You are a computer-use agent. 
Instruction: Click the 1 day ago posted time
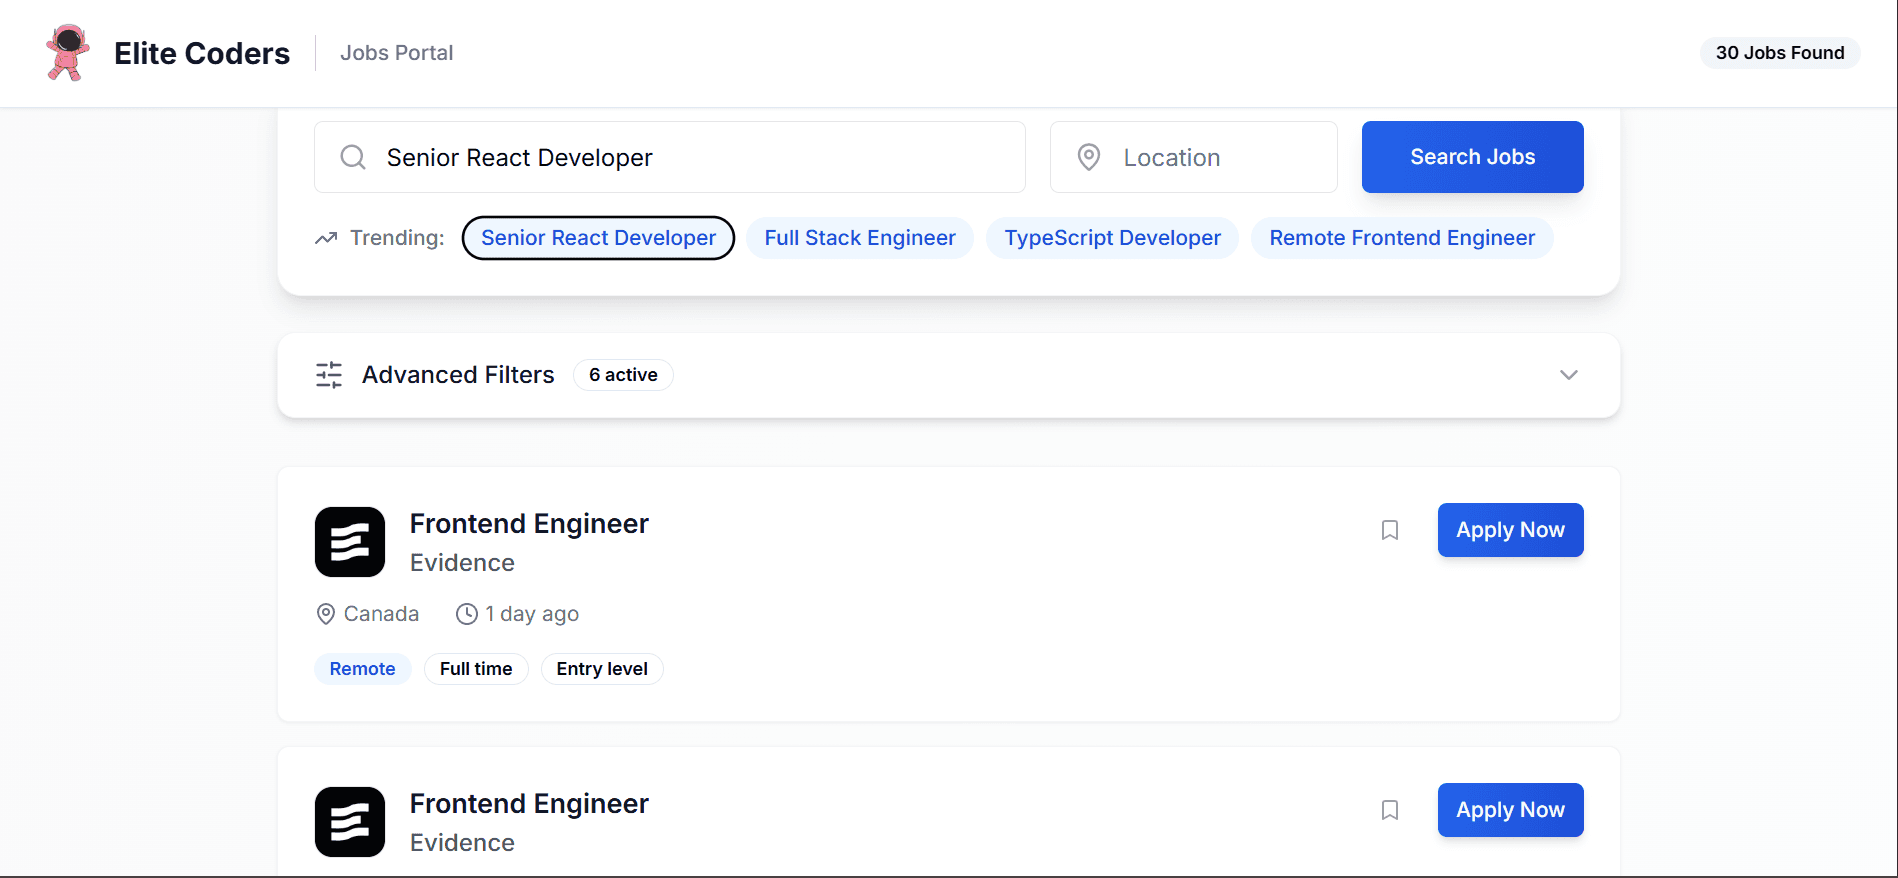(532, 614)
